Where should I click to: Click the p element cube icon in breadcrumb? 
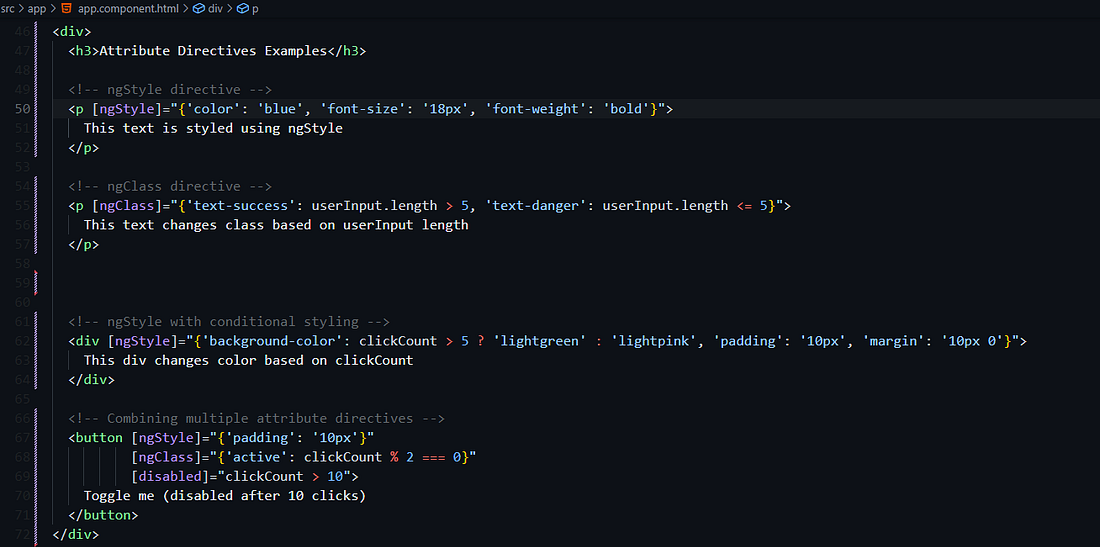point(243,8)
